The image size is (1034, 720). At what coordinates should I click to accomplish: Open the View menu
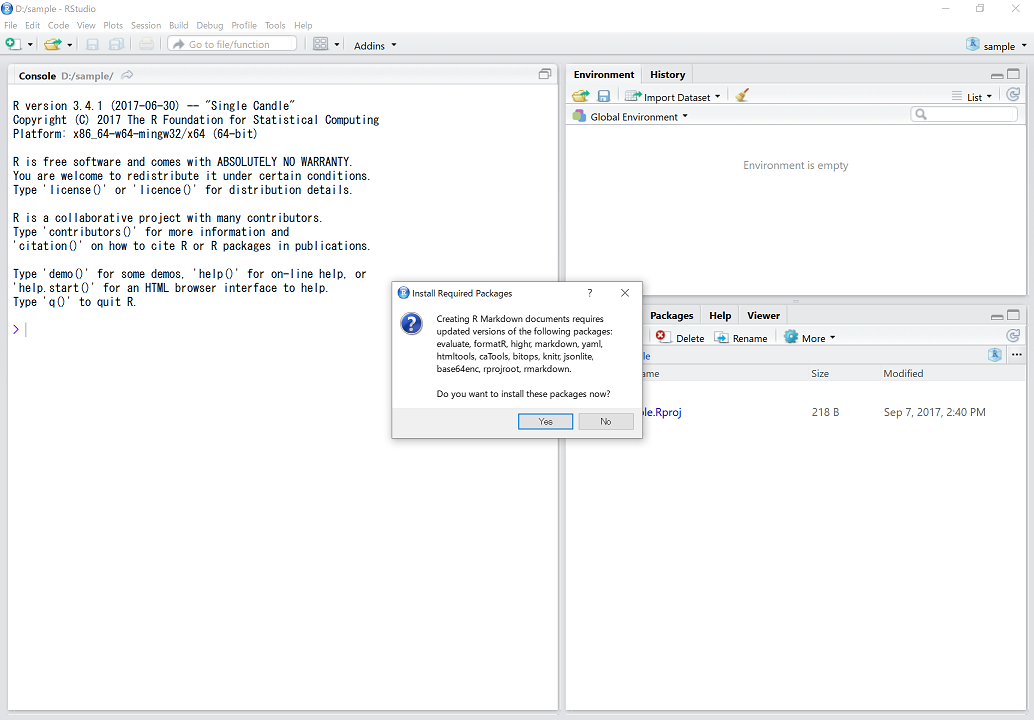[86, 25]
